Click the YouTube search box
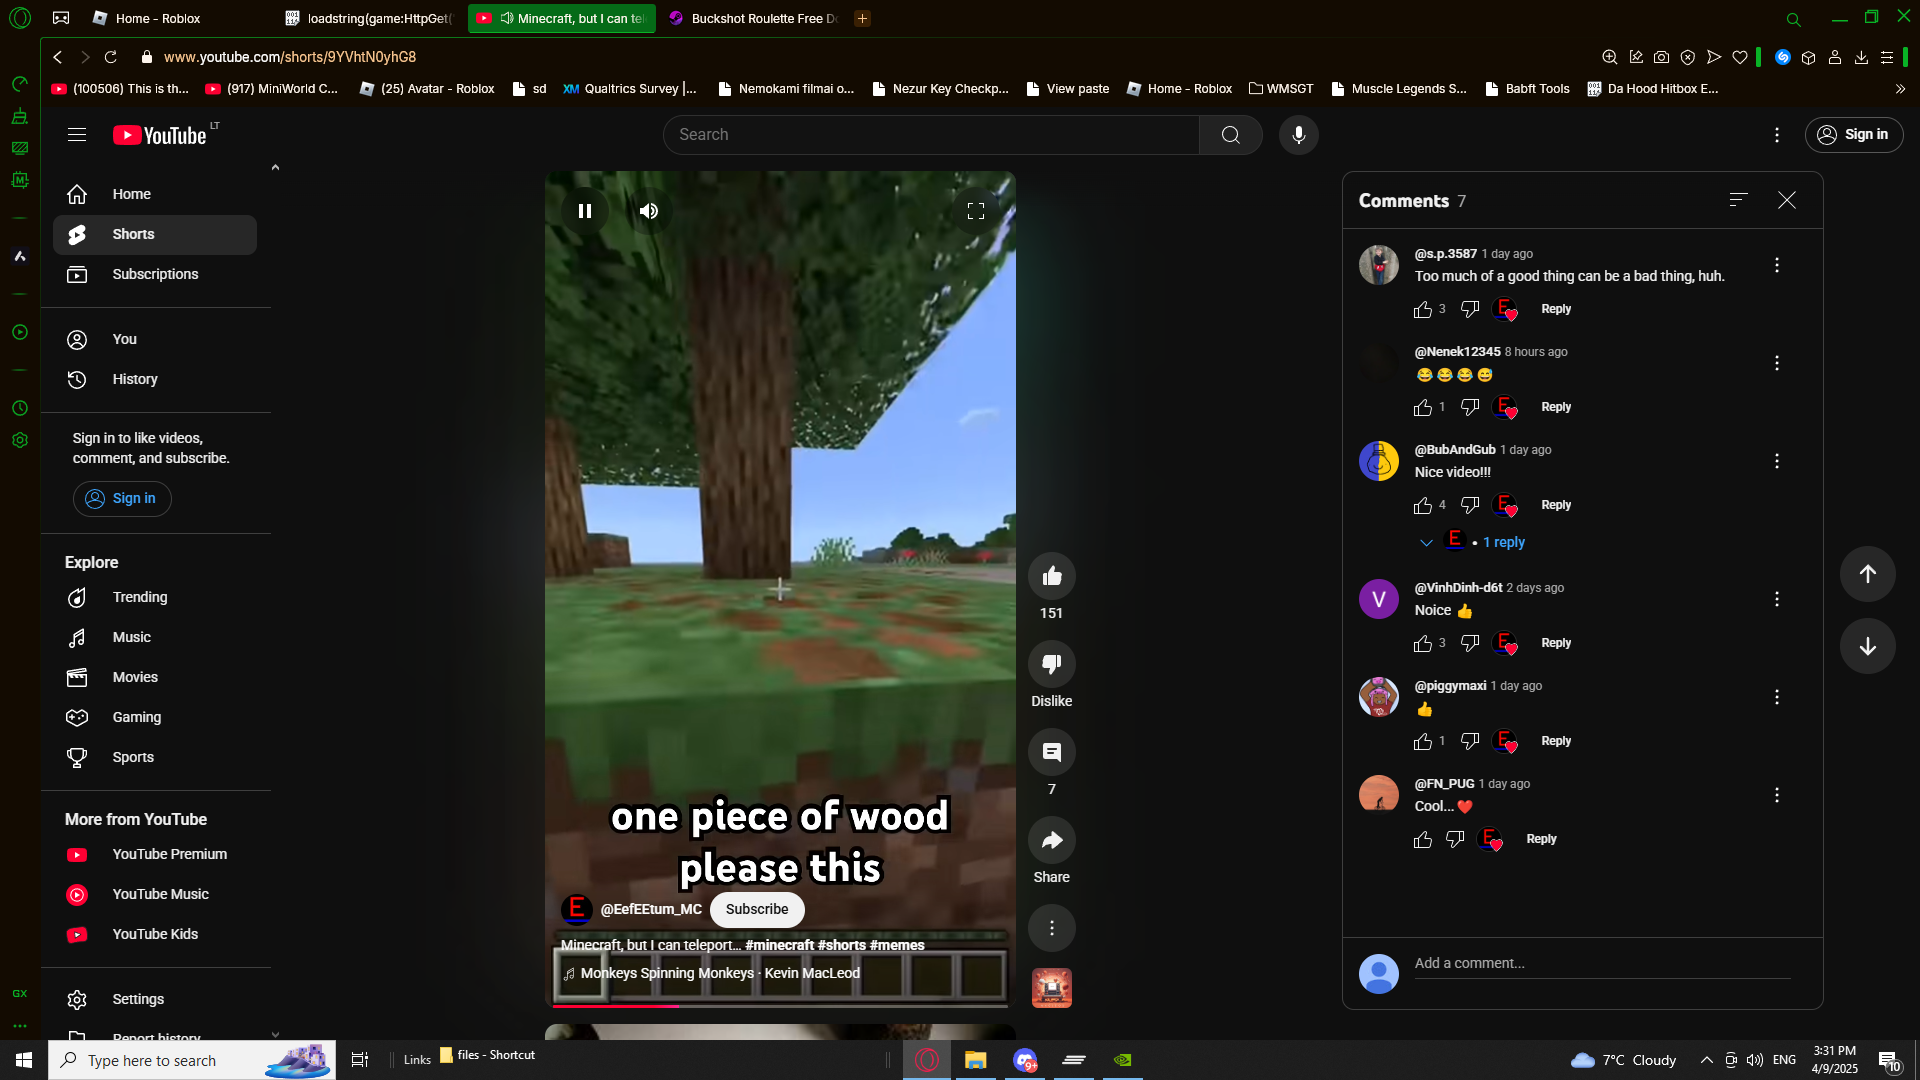 pos(931,135)
